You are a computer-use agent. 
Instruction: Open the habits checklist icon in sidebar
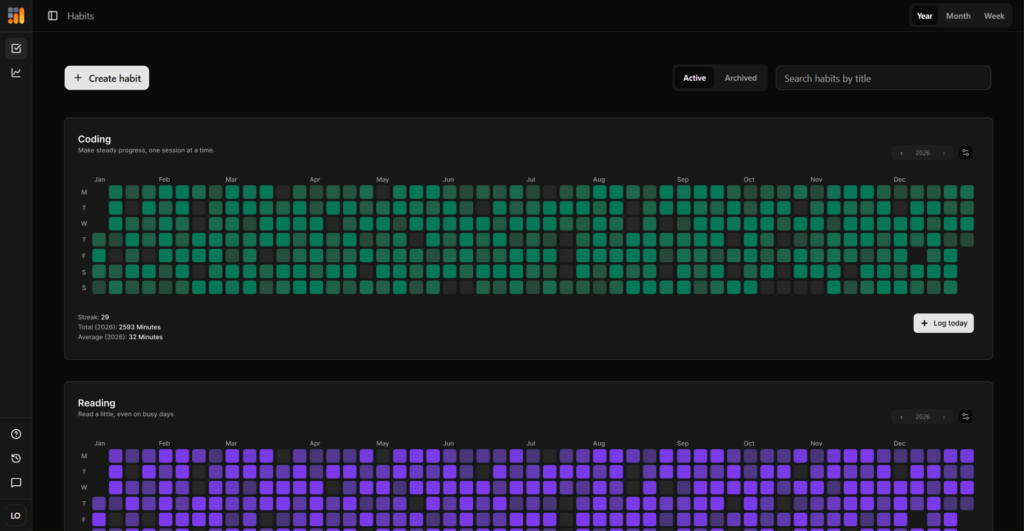pyautogui.click(x=16, y=48)
